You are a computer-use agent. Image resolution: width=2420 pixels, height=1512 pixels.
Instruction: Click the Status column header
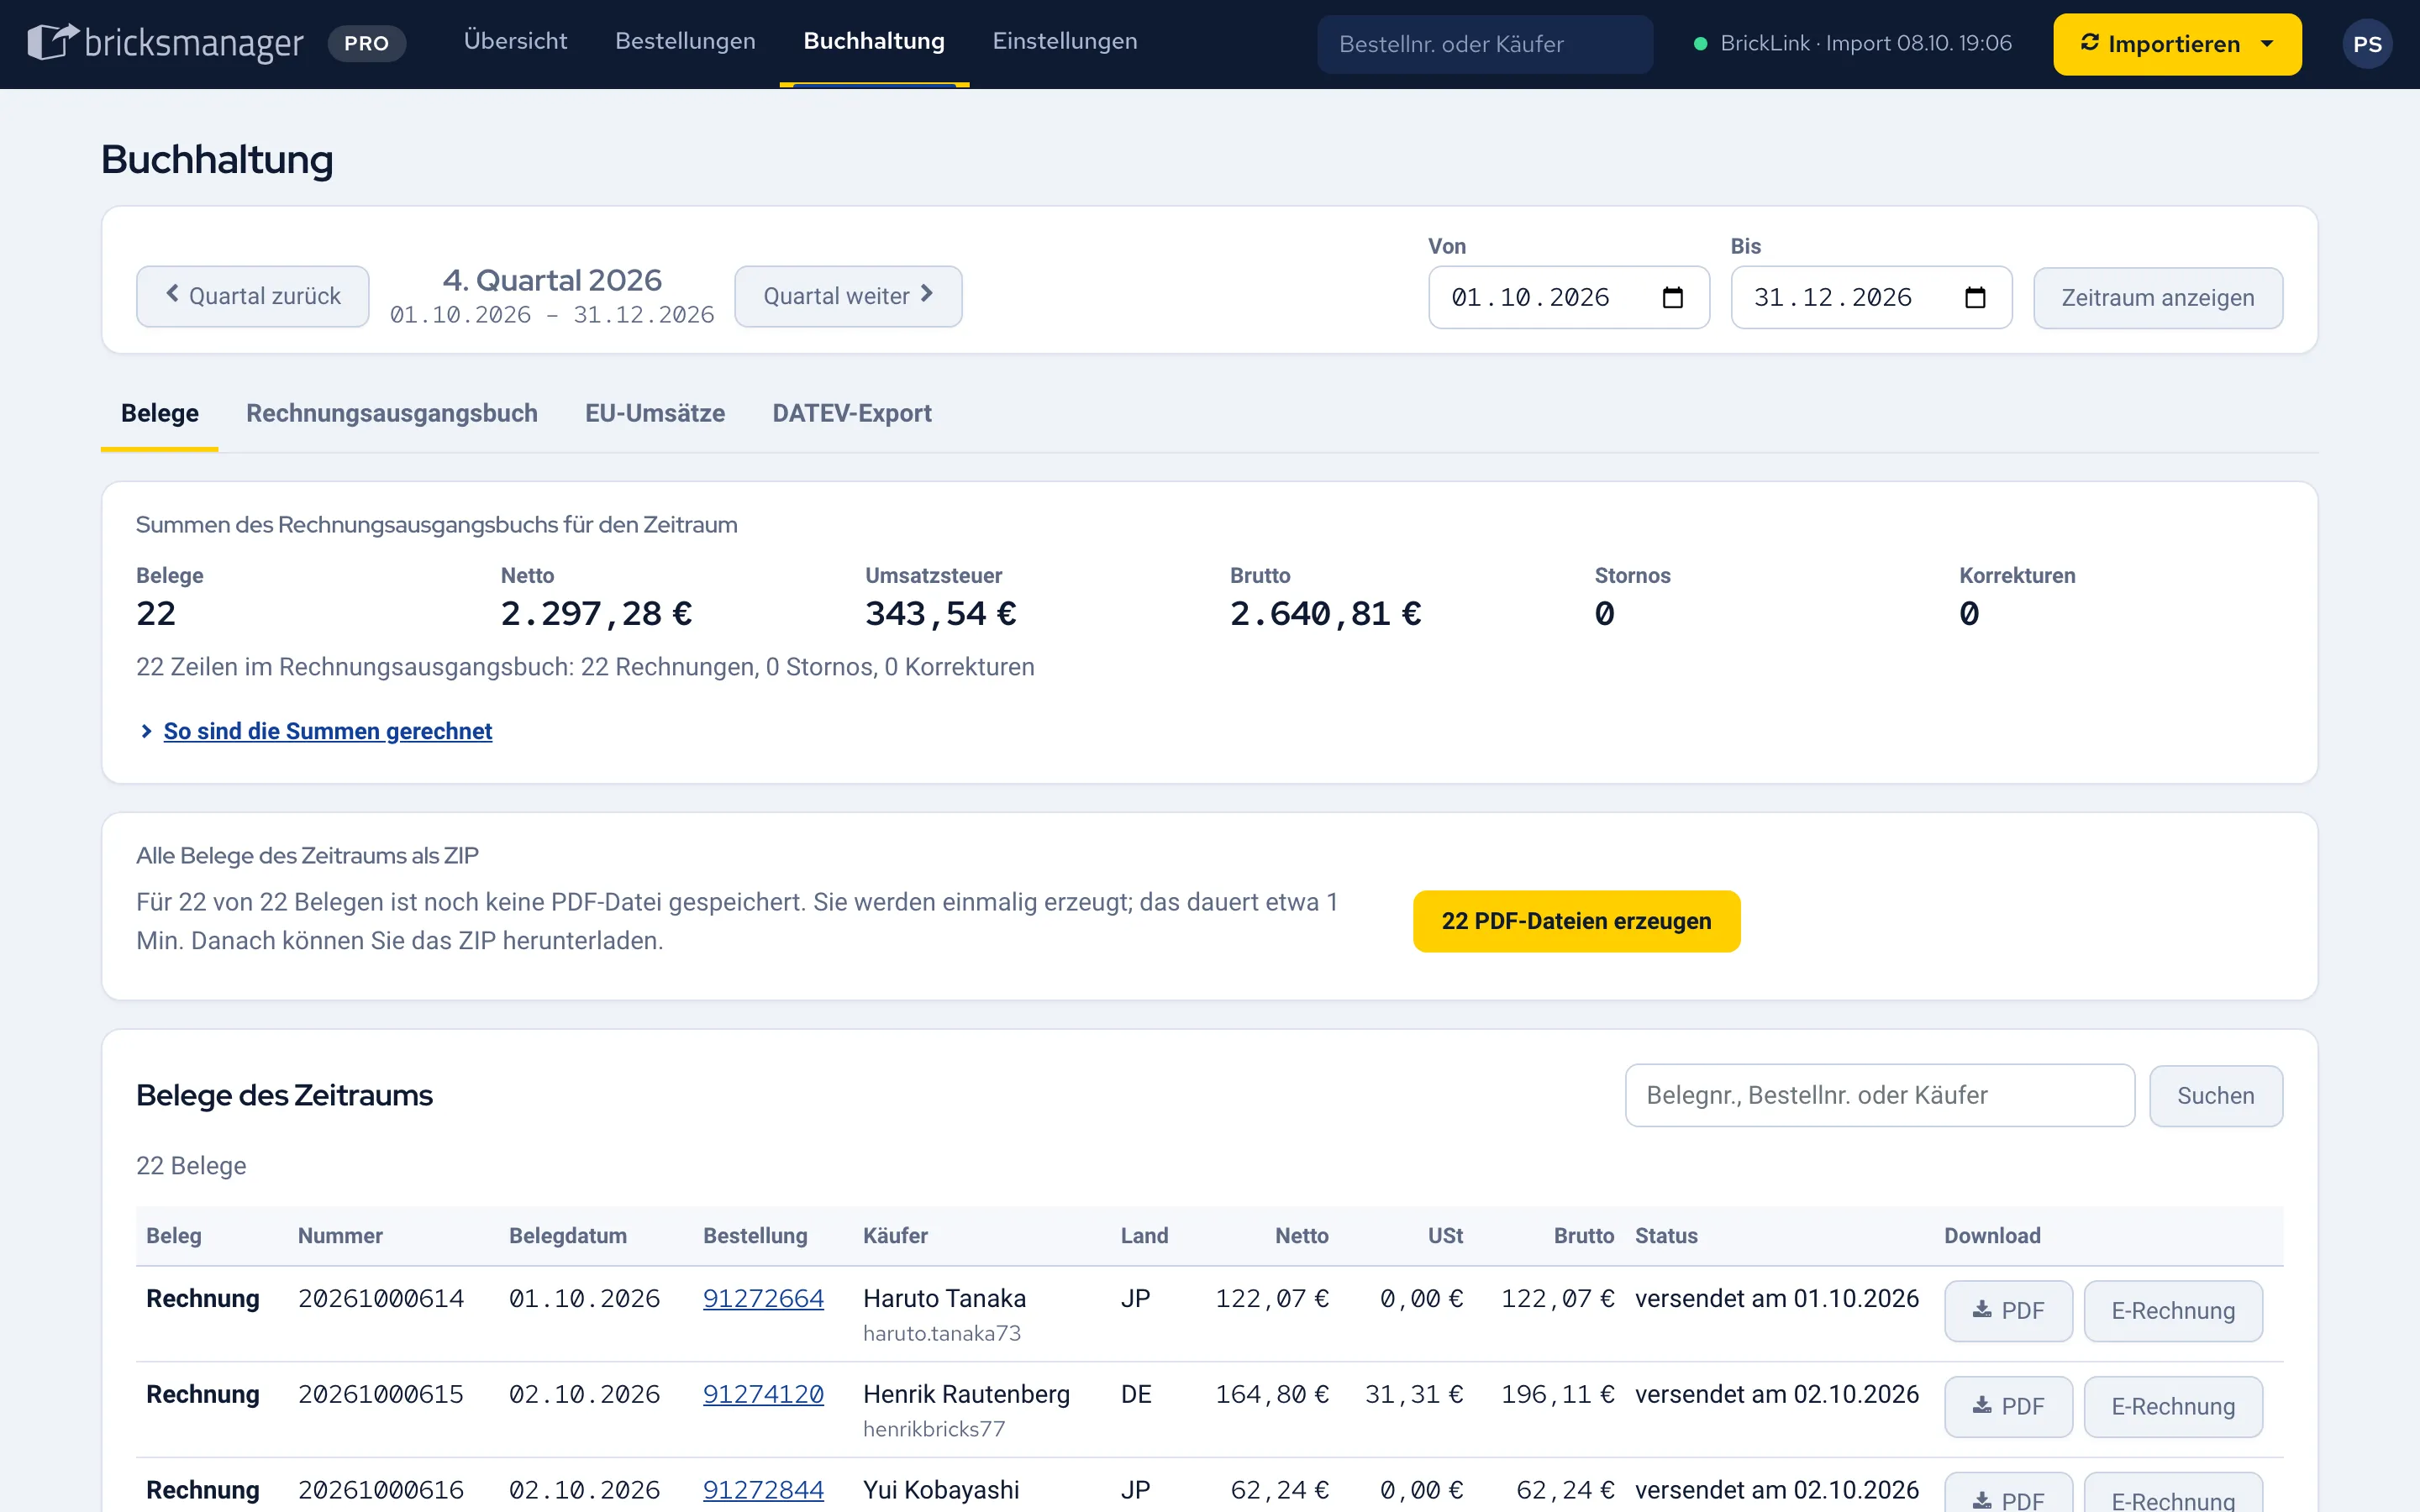point(1666,1236)
